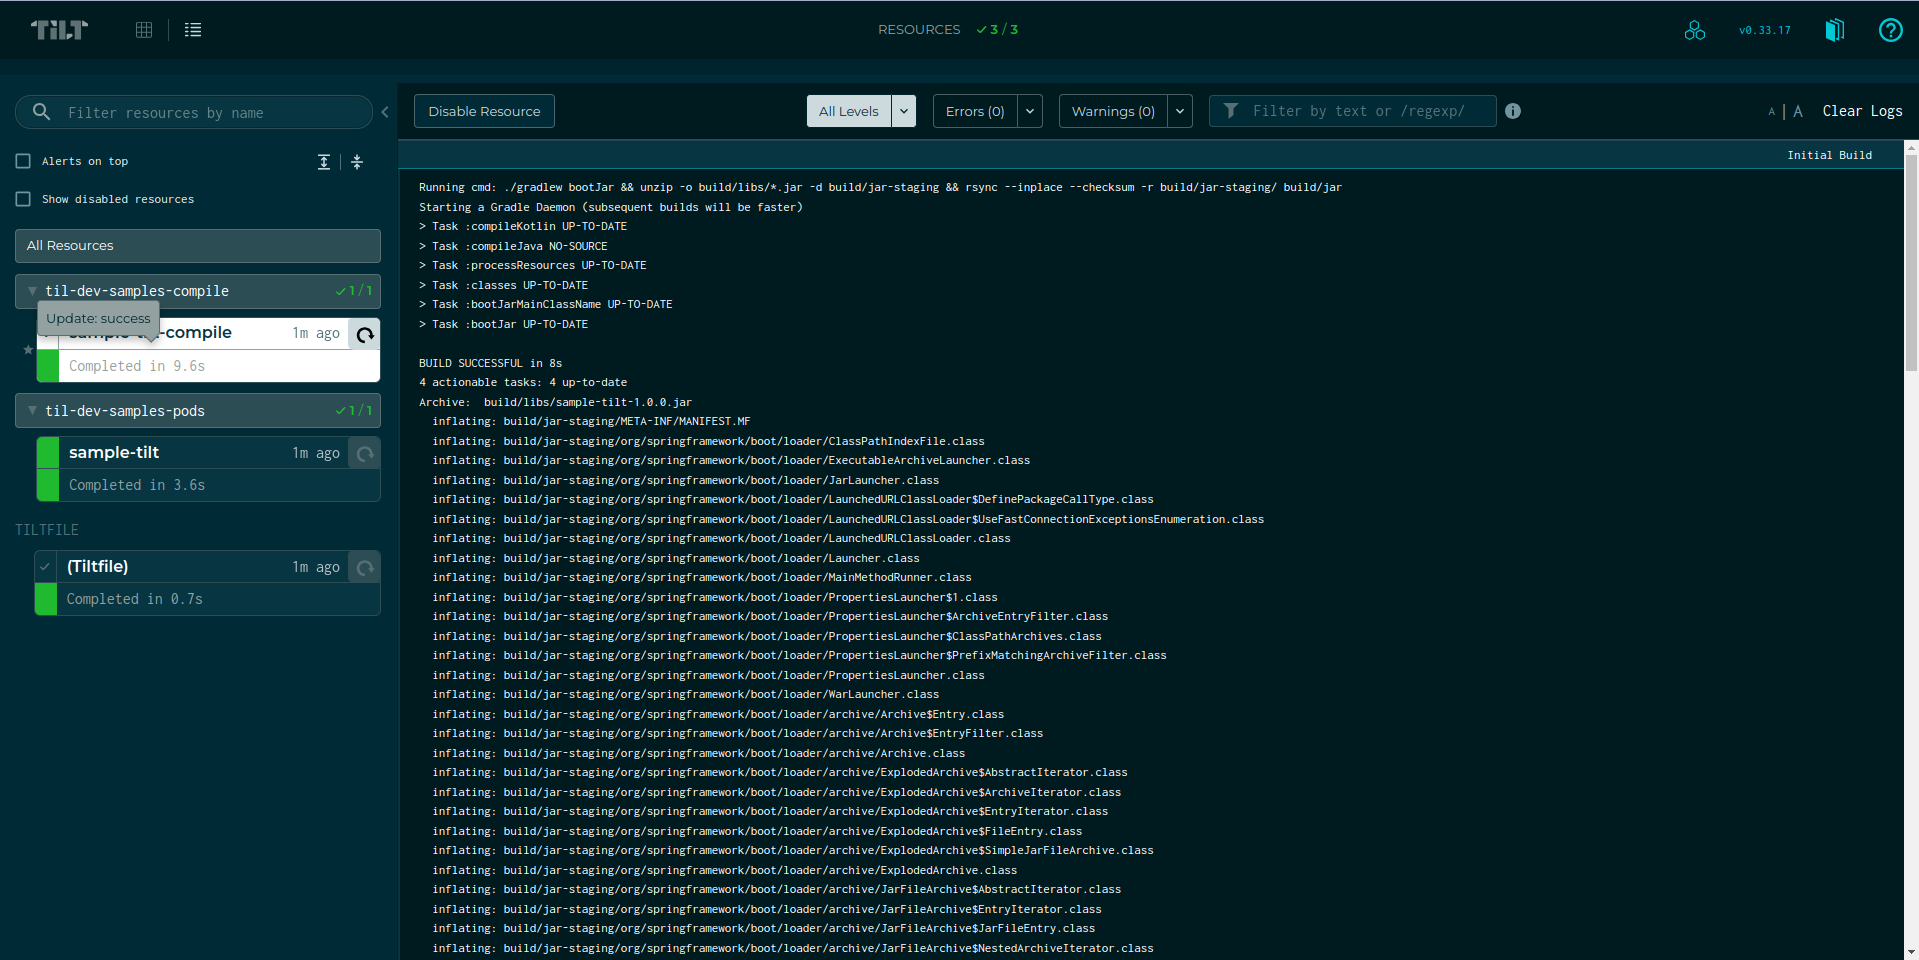This screenshot has width=1919, height=960.
Task: Click 'Task :compileKotlin UP-TO-DATE' log line
Action: tap(523, 226)
